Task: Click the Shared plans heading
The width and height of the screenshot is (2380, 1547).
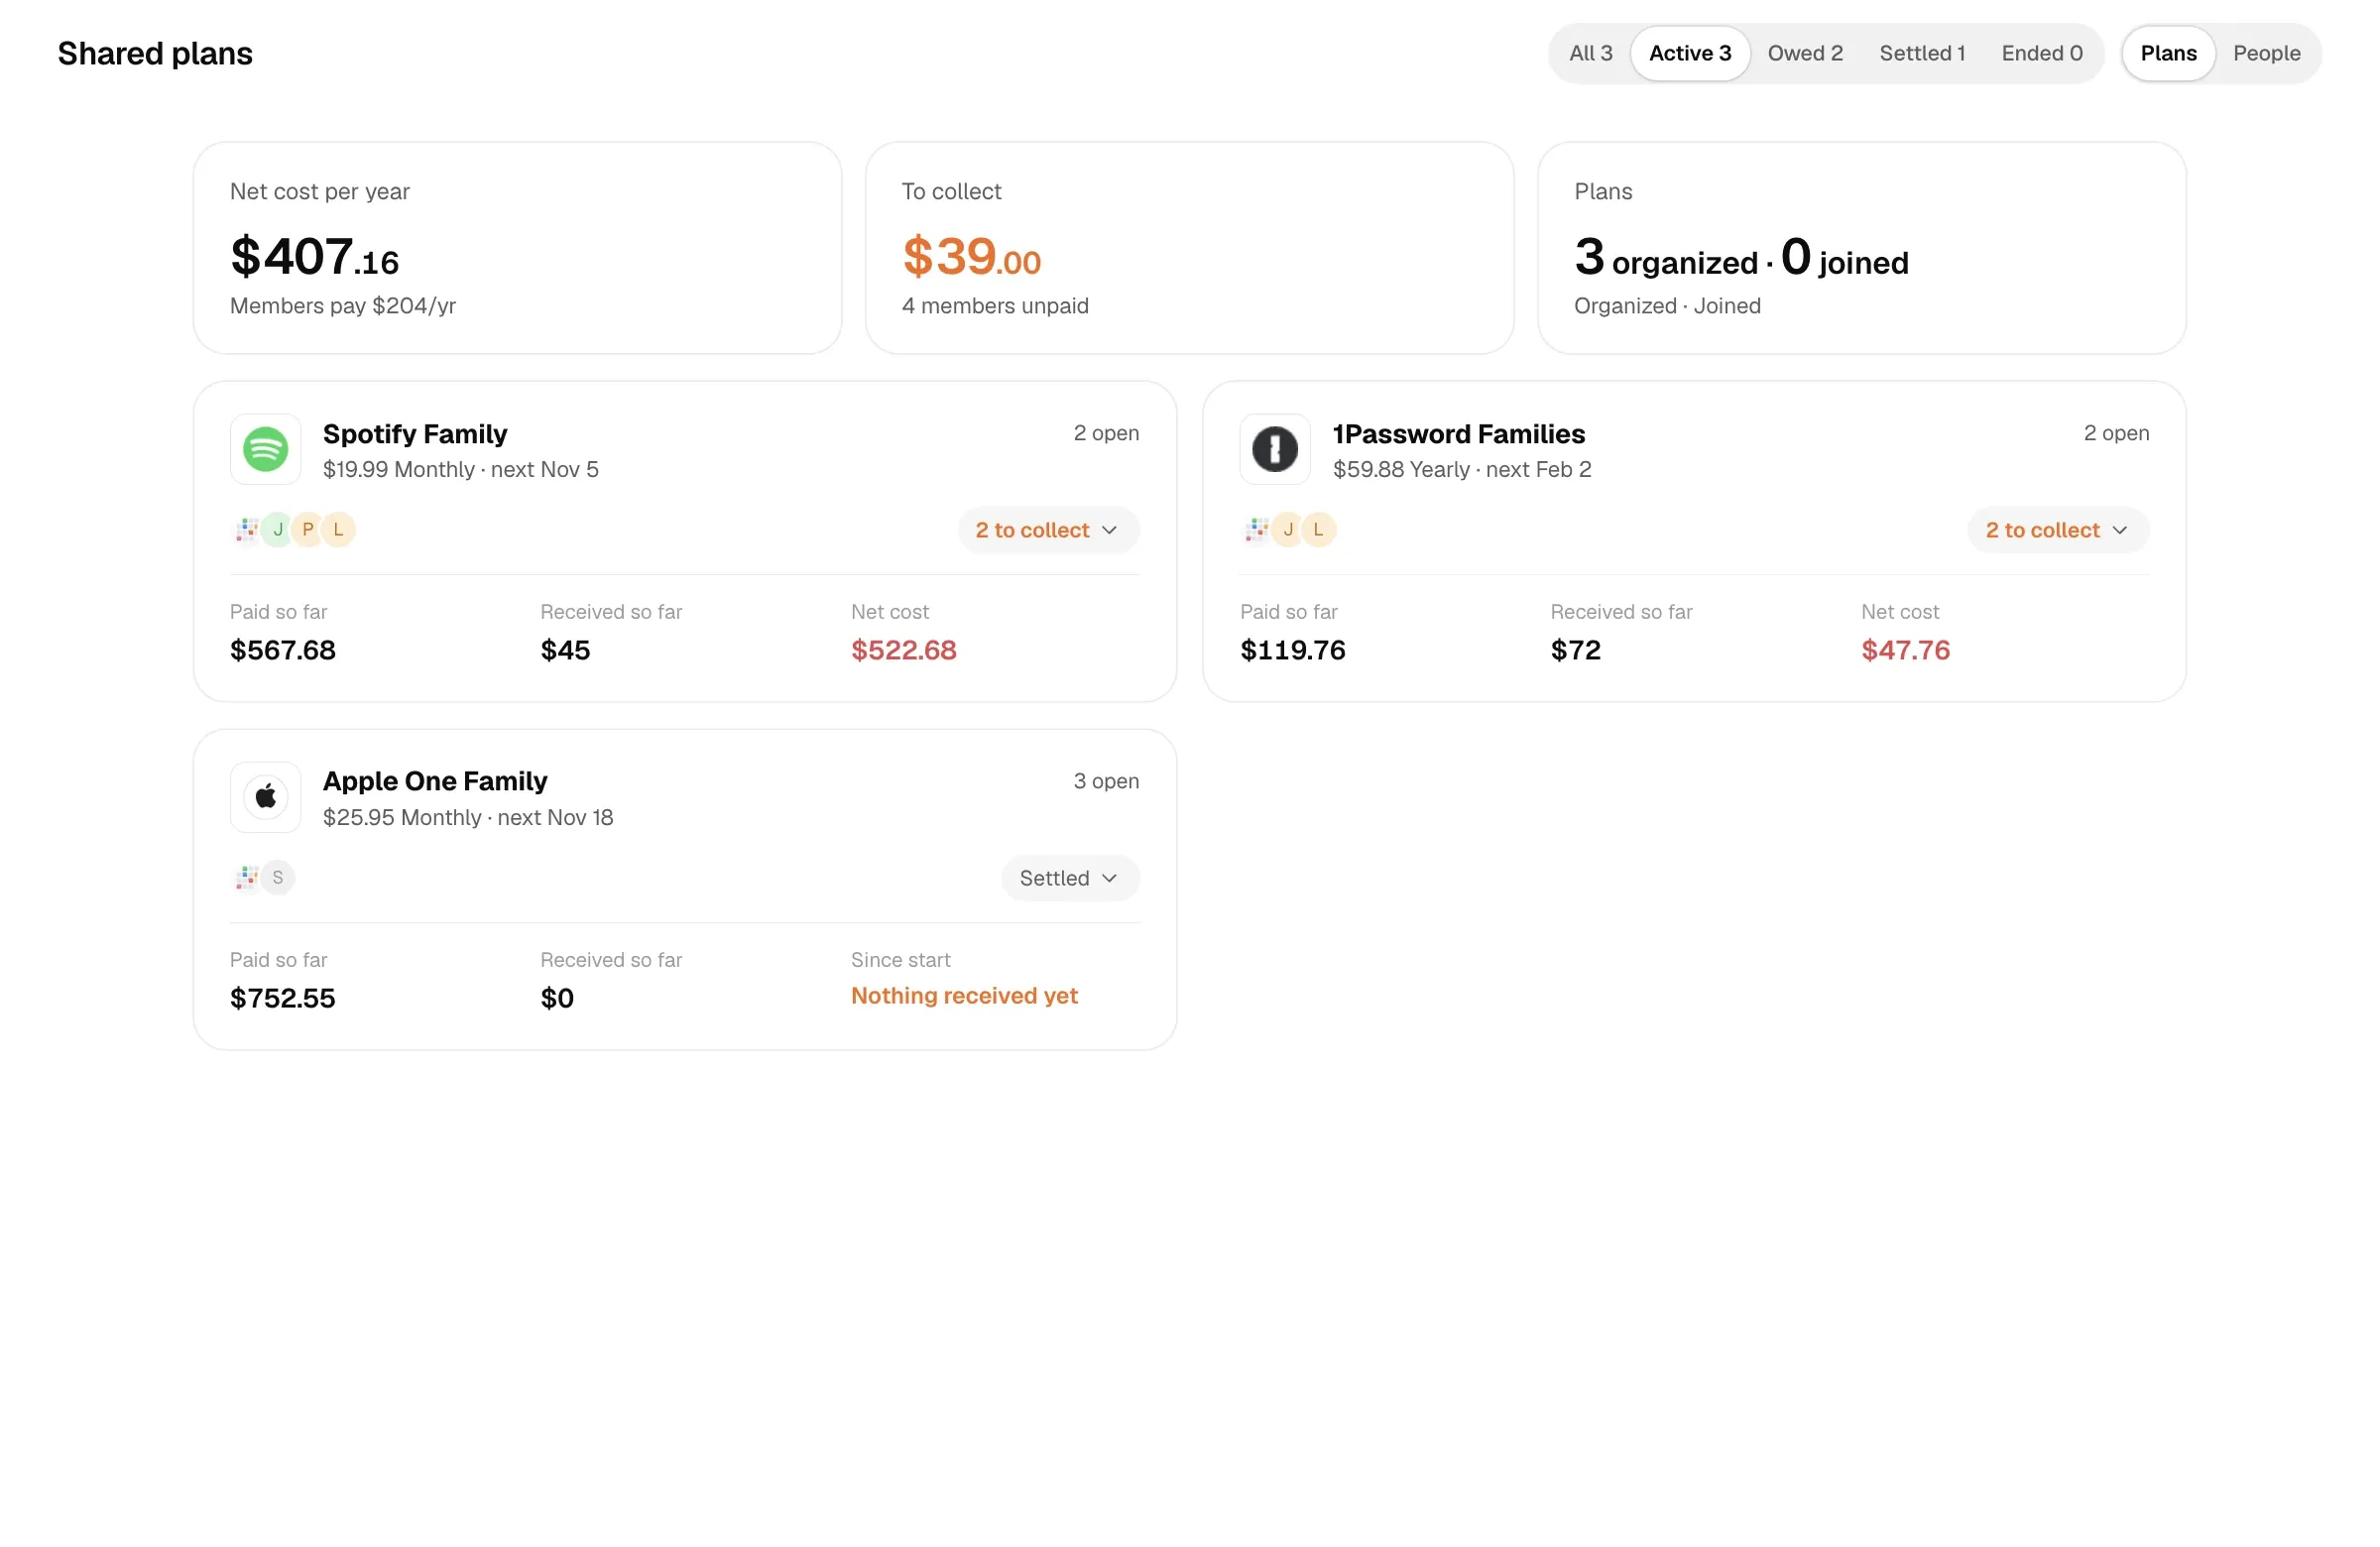Action: pos(155,53)
